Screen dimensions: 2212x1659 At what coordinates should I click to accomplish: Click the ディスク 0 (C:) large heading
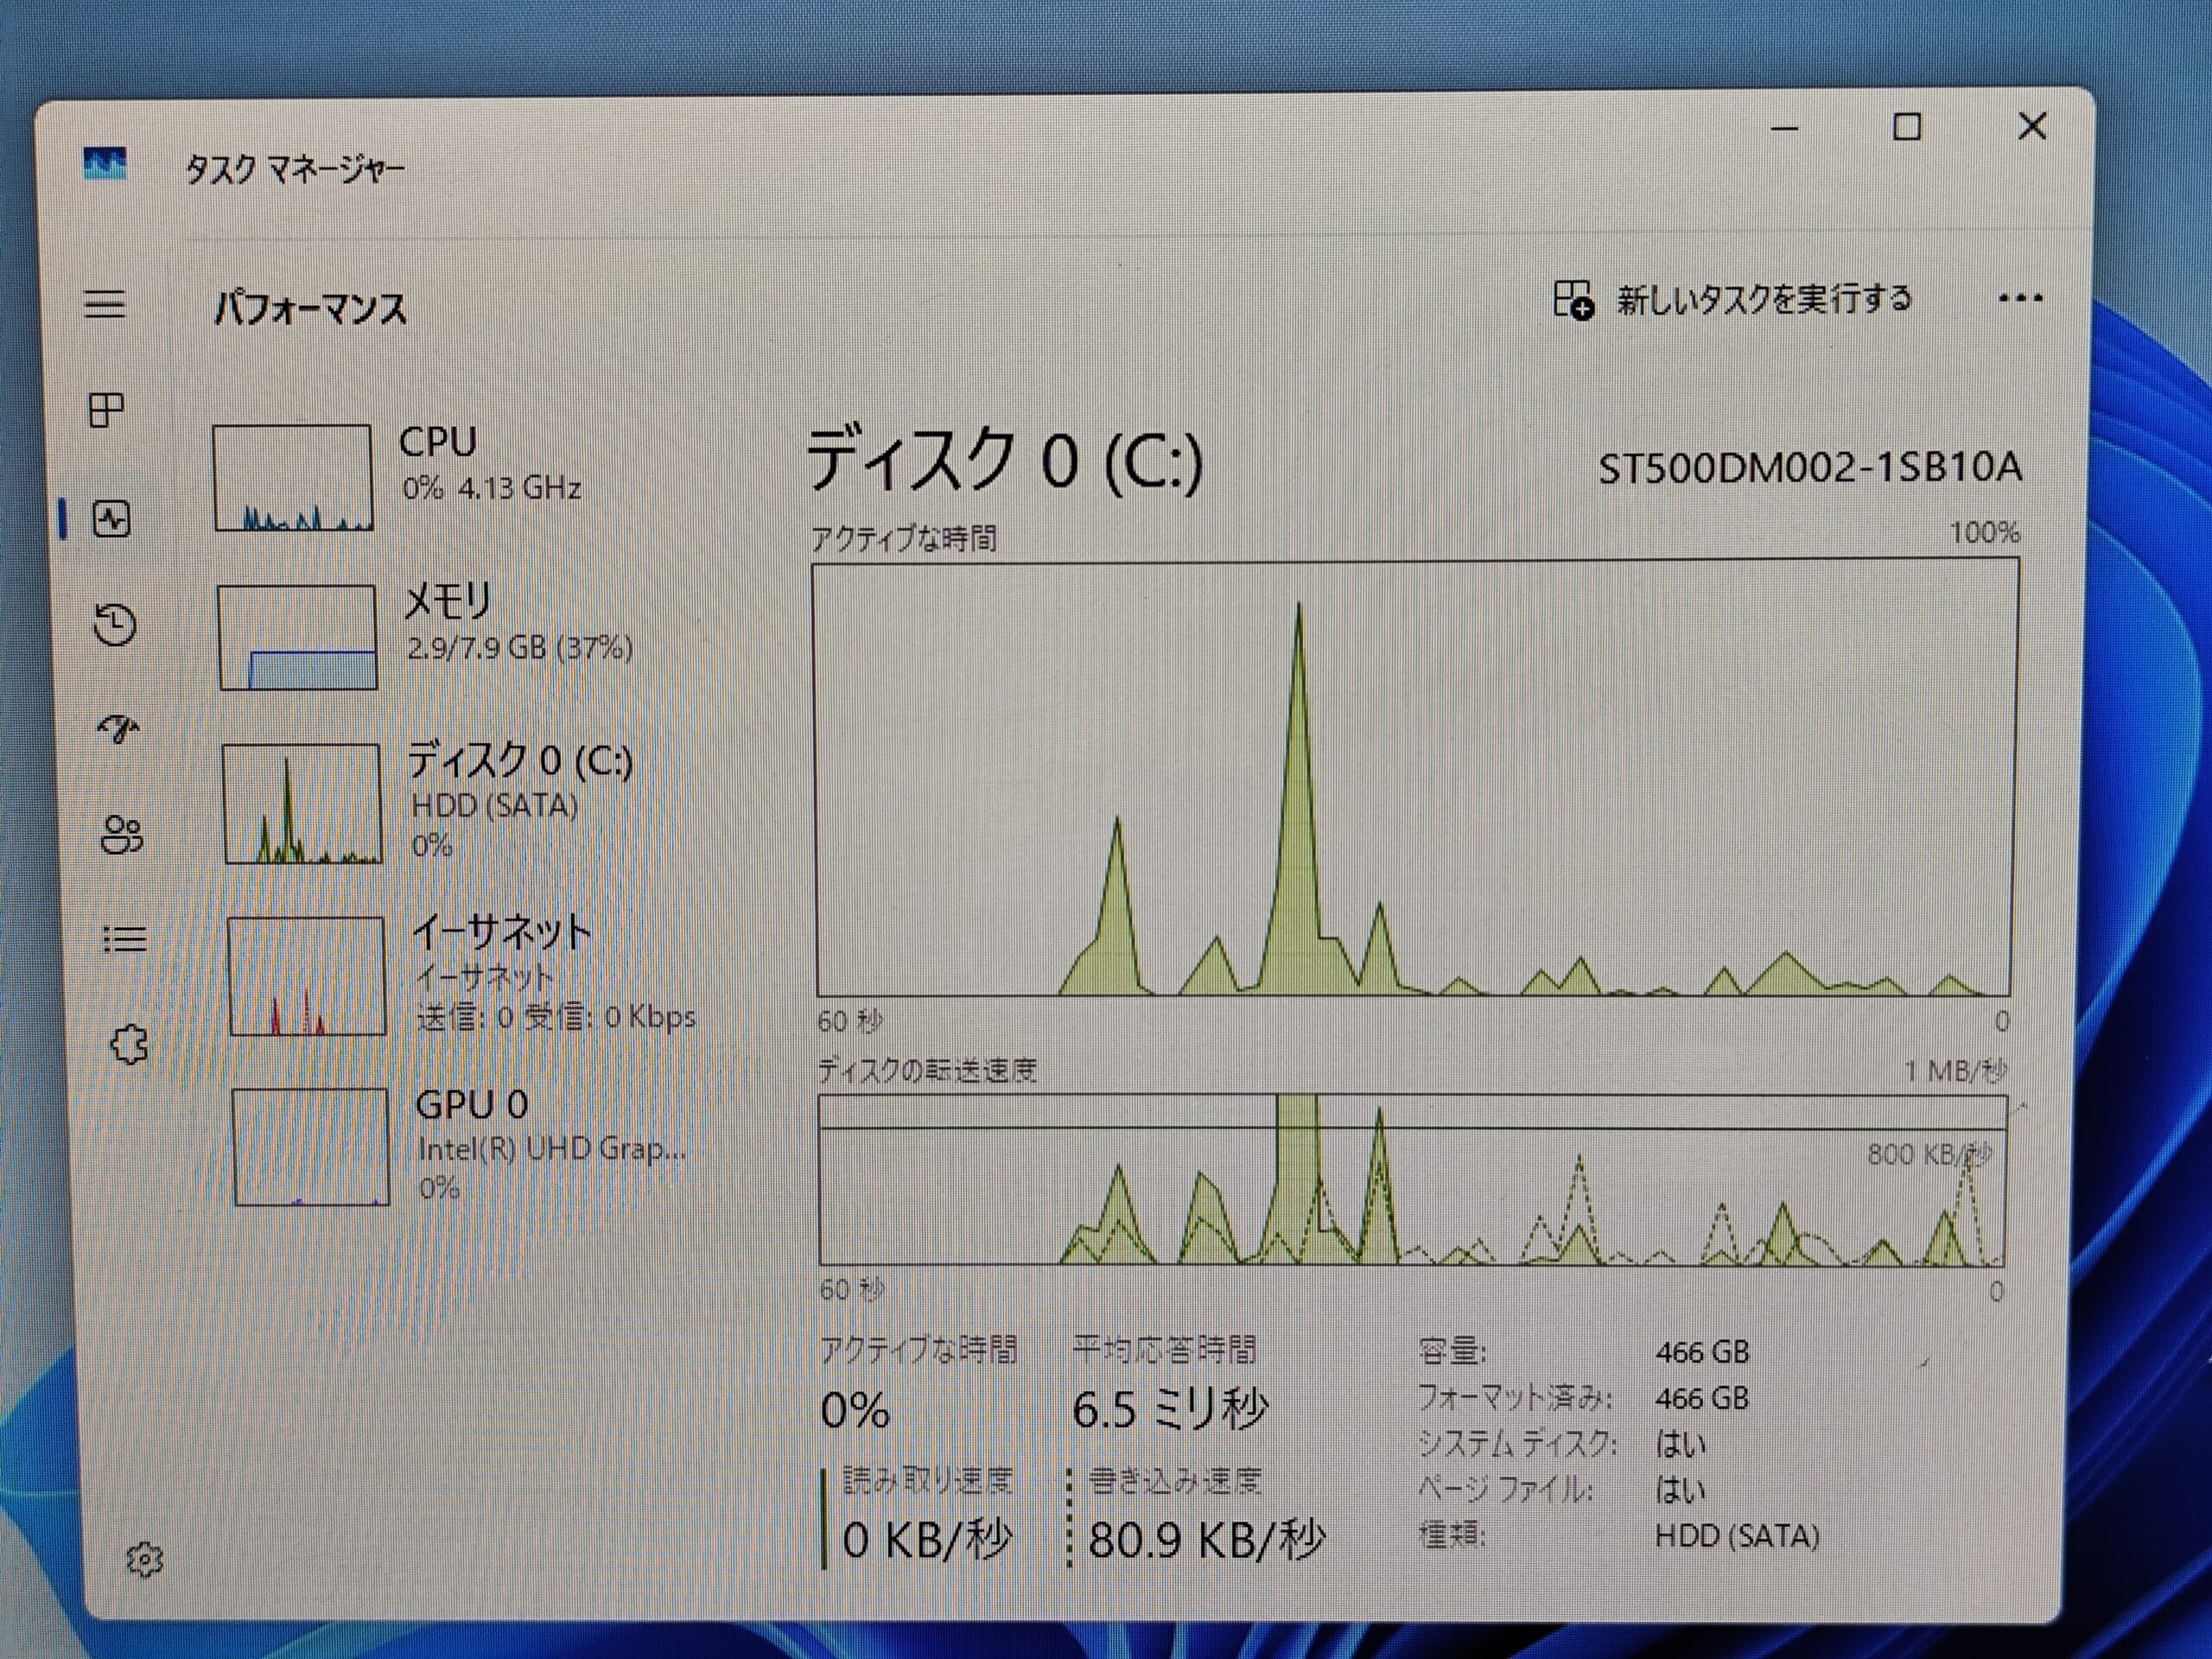pyautogui.click(x=1004, y=460)
